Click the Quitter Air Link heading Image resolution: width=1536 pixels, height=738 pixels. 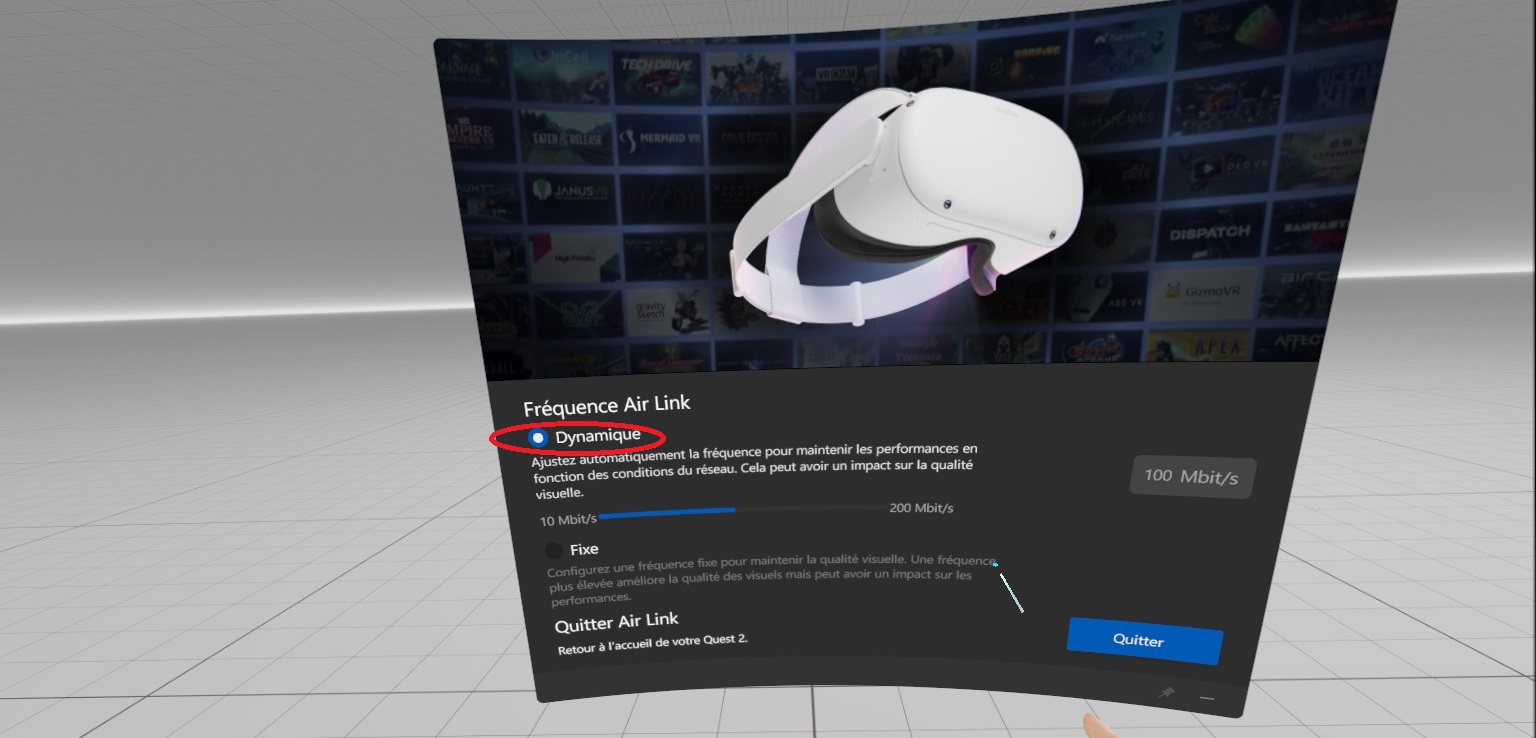pos(617,623)
